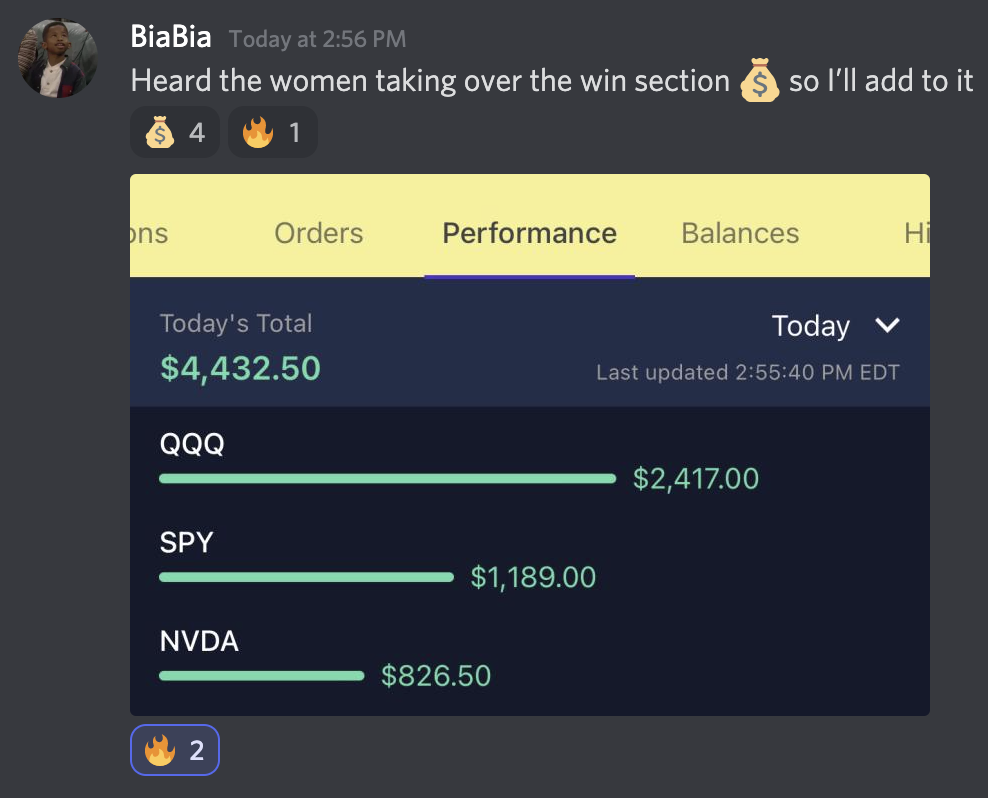The image size is (988, 798).
Task: Select the Performance tab
Action: coord(529,233)
